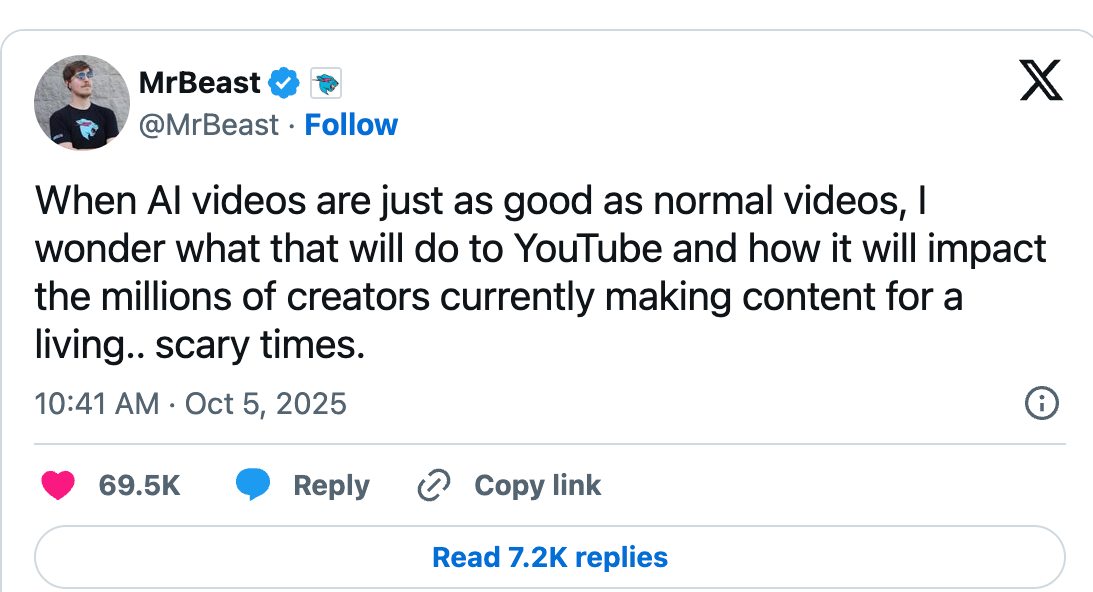Click the chain link icon
The image size is (1093, 592).
[434, 486]
